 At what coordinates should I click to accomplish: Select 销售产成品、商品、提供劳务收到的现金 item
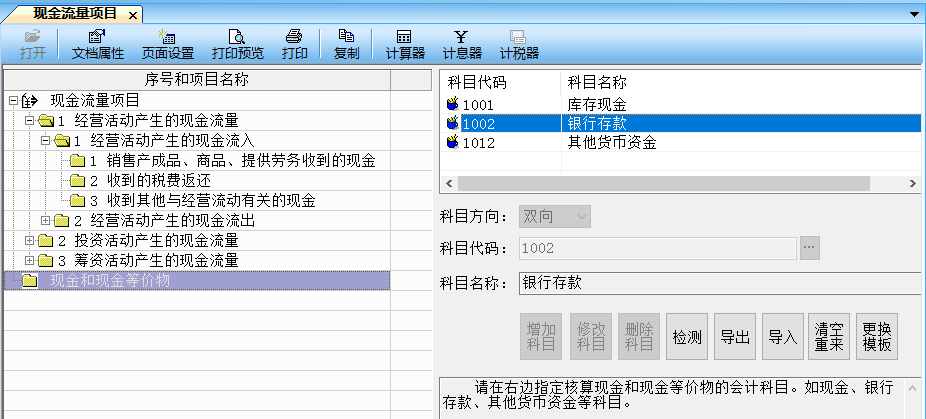232,161
